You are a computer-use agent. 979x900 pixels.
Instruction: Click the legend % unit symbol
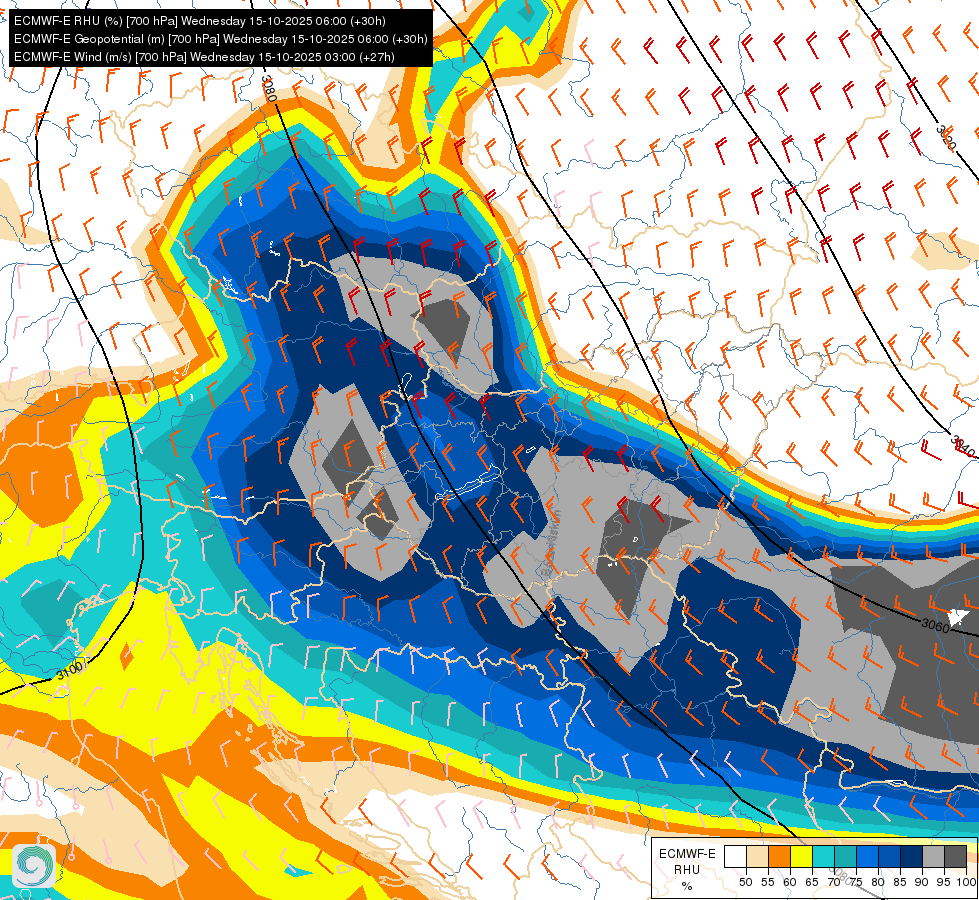coord(687,886)
